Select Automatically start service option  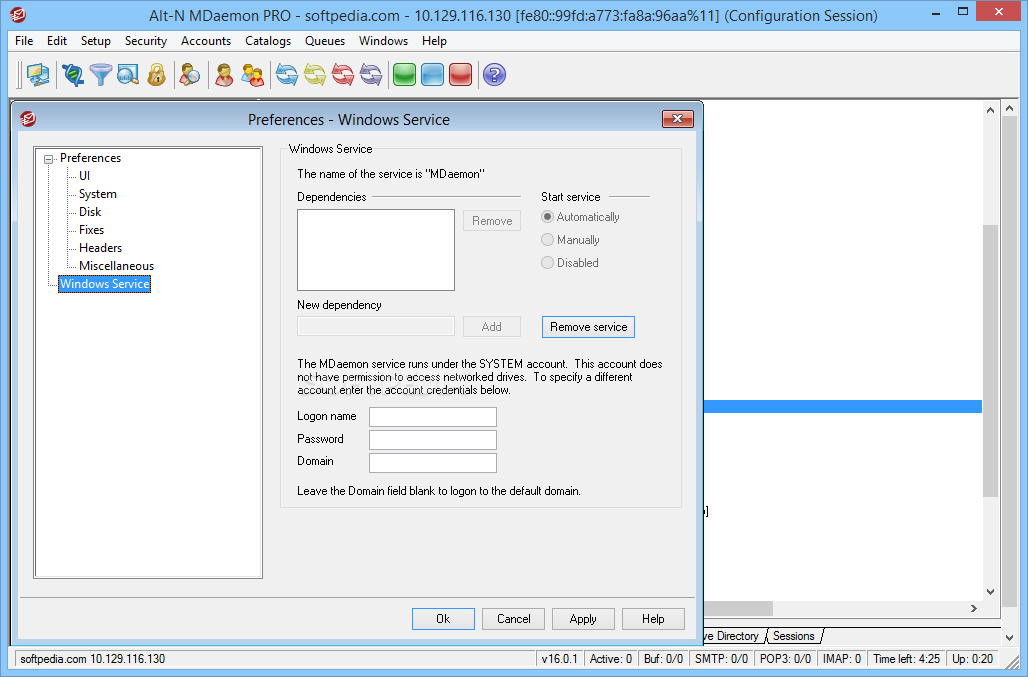[580, 217]
